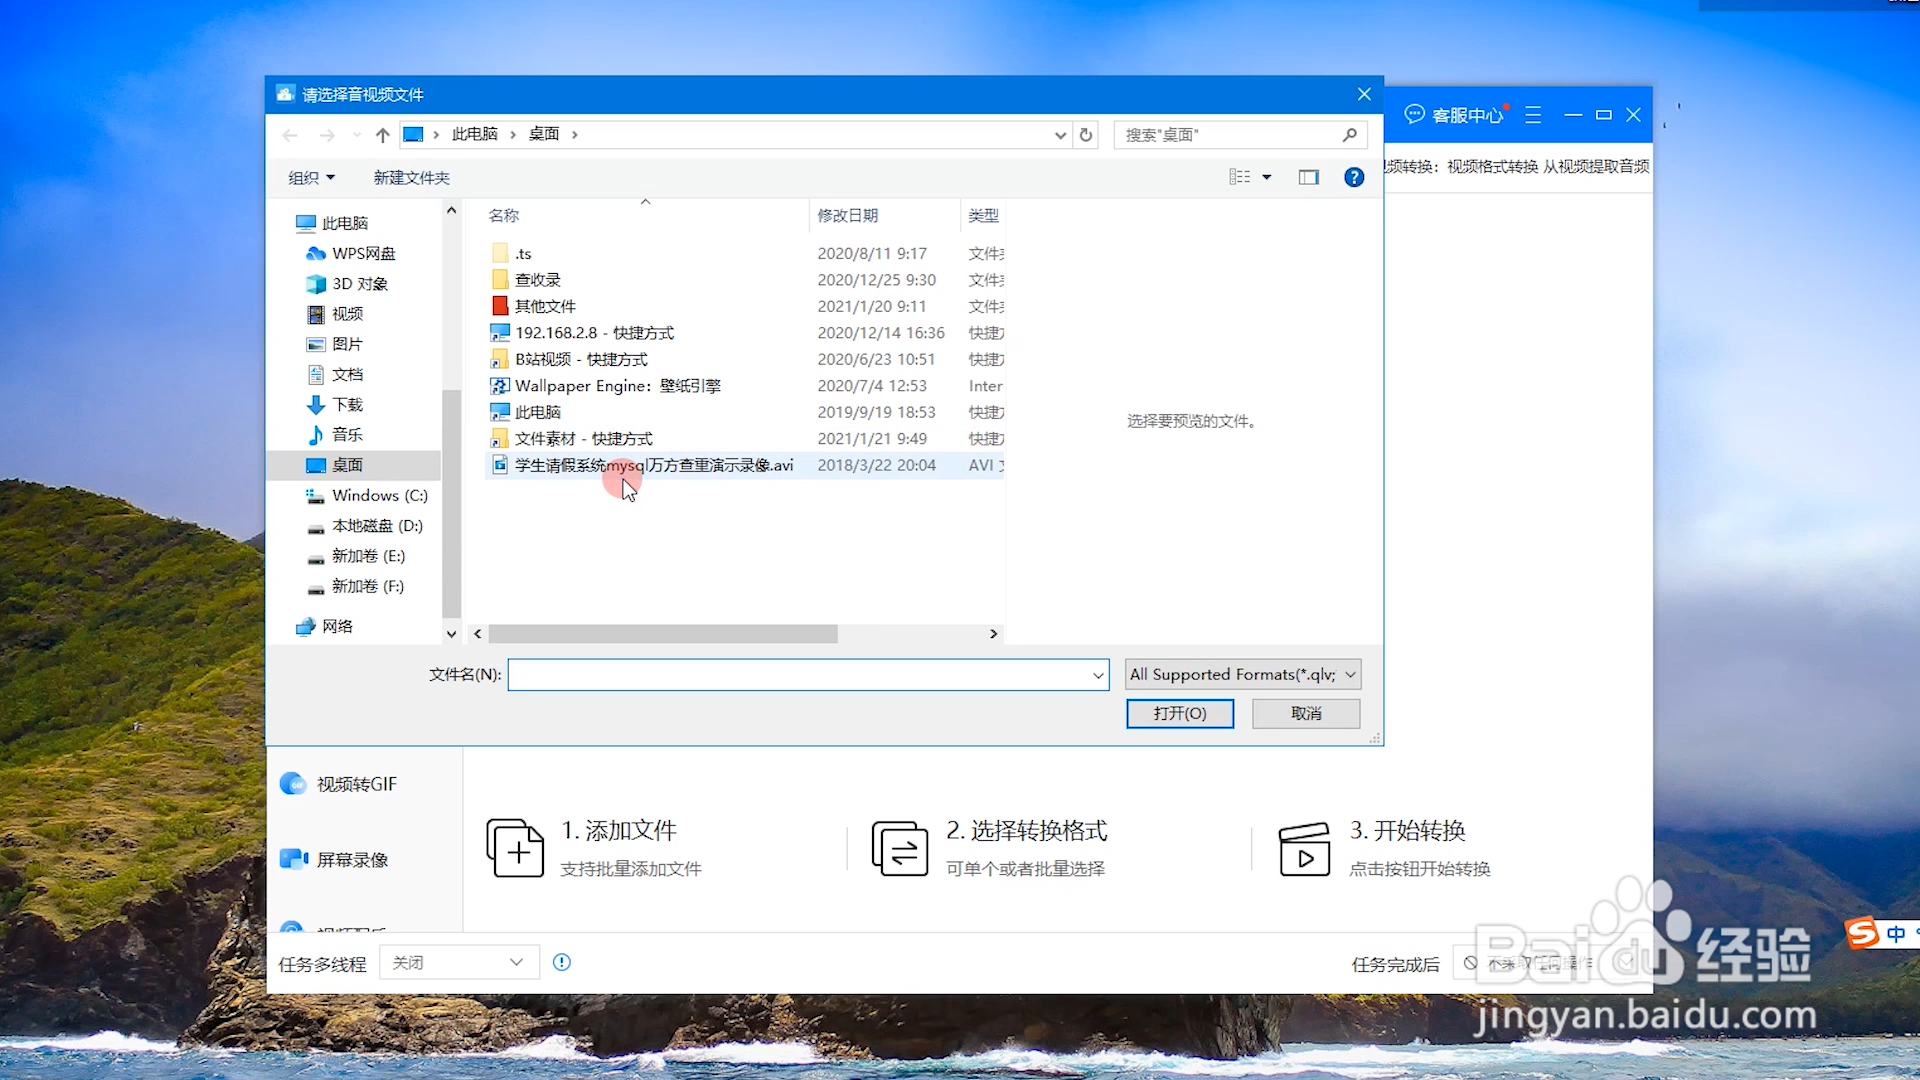Click the 取消 button

coord(1305,713)
